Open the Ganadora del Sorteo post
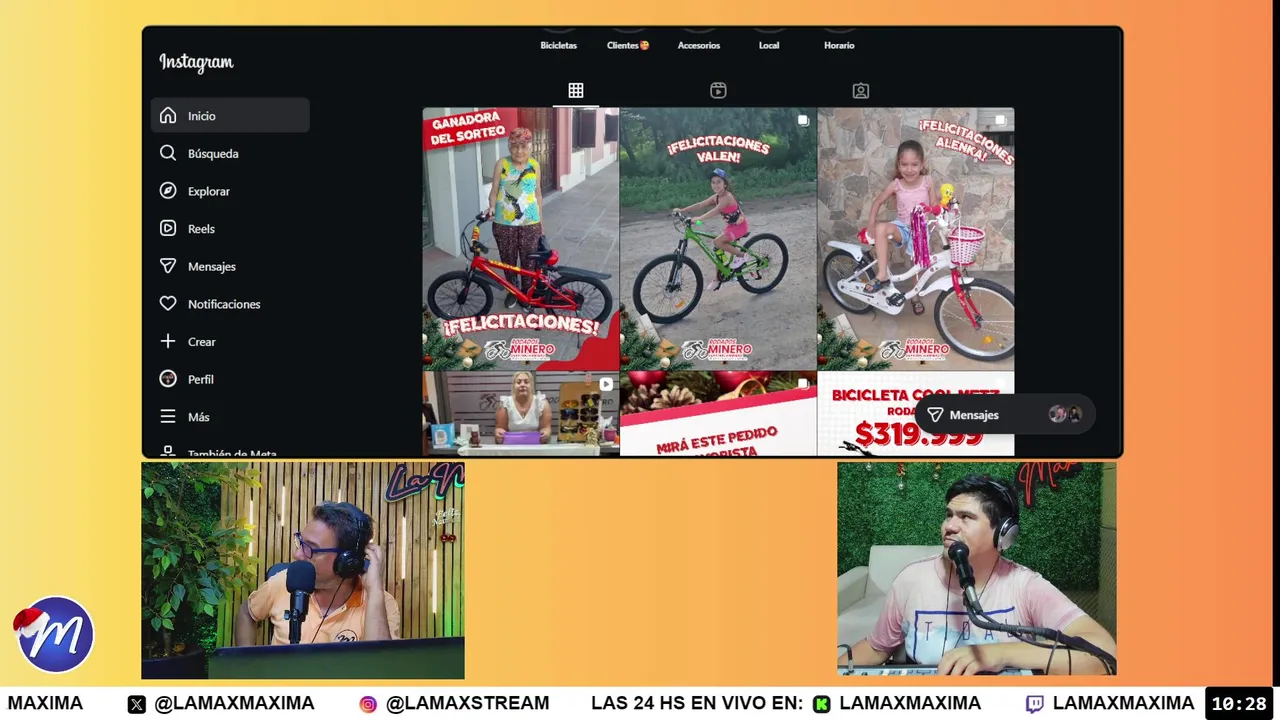 (x=520, y=239)
